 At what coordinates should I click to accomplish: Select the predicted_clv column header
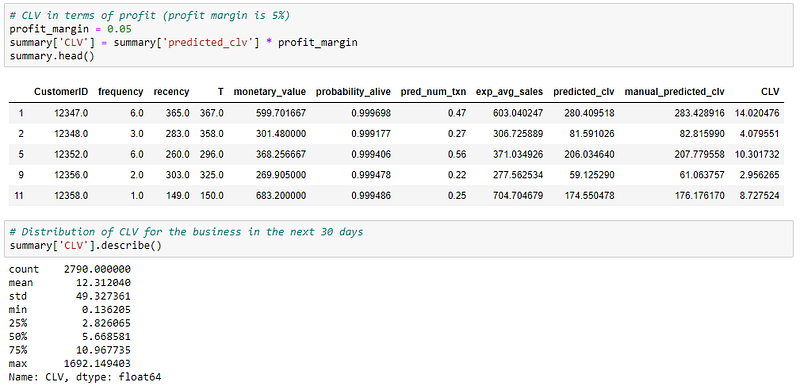point(584,92)
